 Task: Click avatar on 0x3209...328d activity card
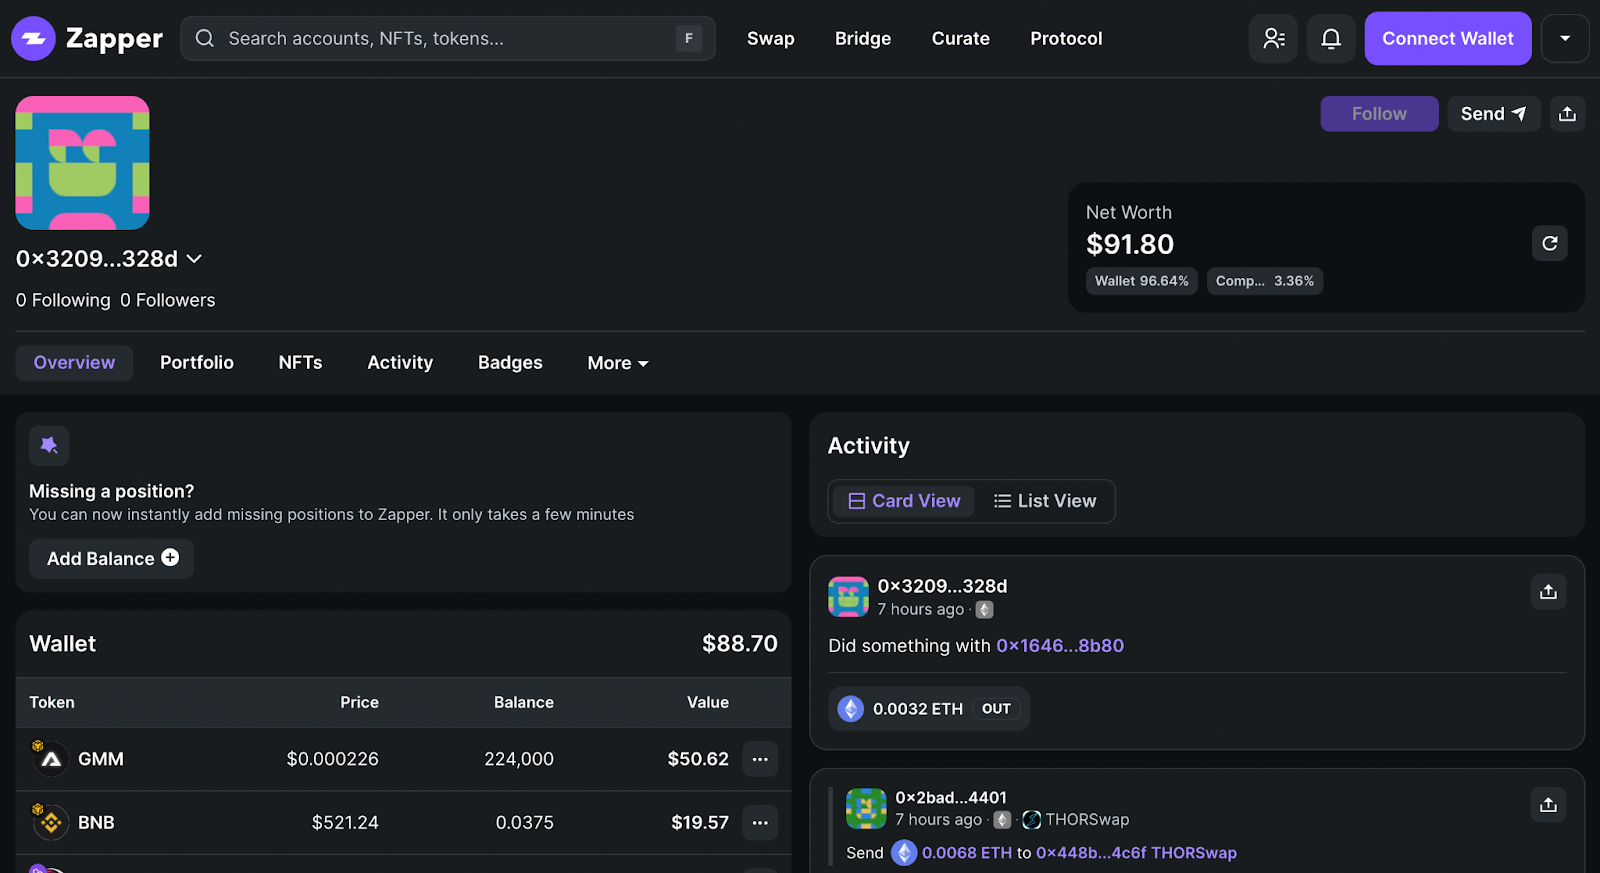click(x=848, y=597)
